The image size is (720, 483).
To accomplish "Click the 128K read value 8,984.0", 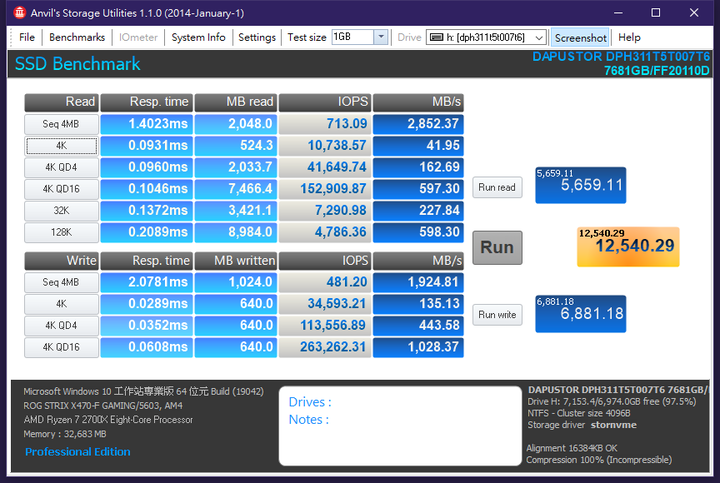I will click(x=236, y=232).
